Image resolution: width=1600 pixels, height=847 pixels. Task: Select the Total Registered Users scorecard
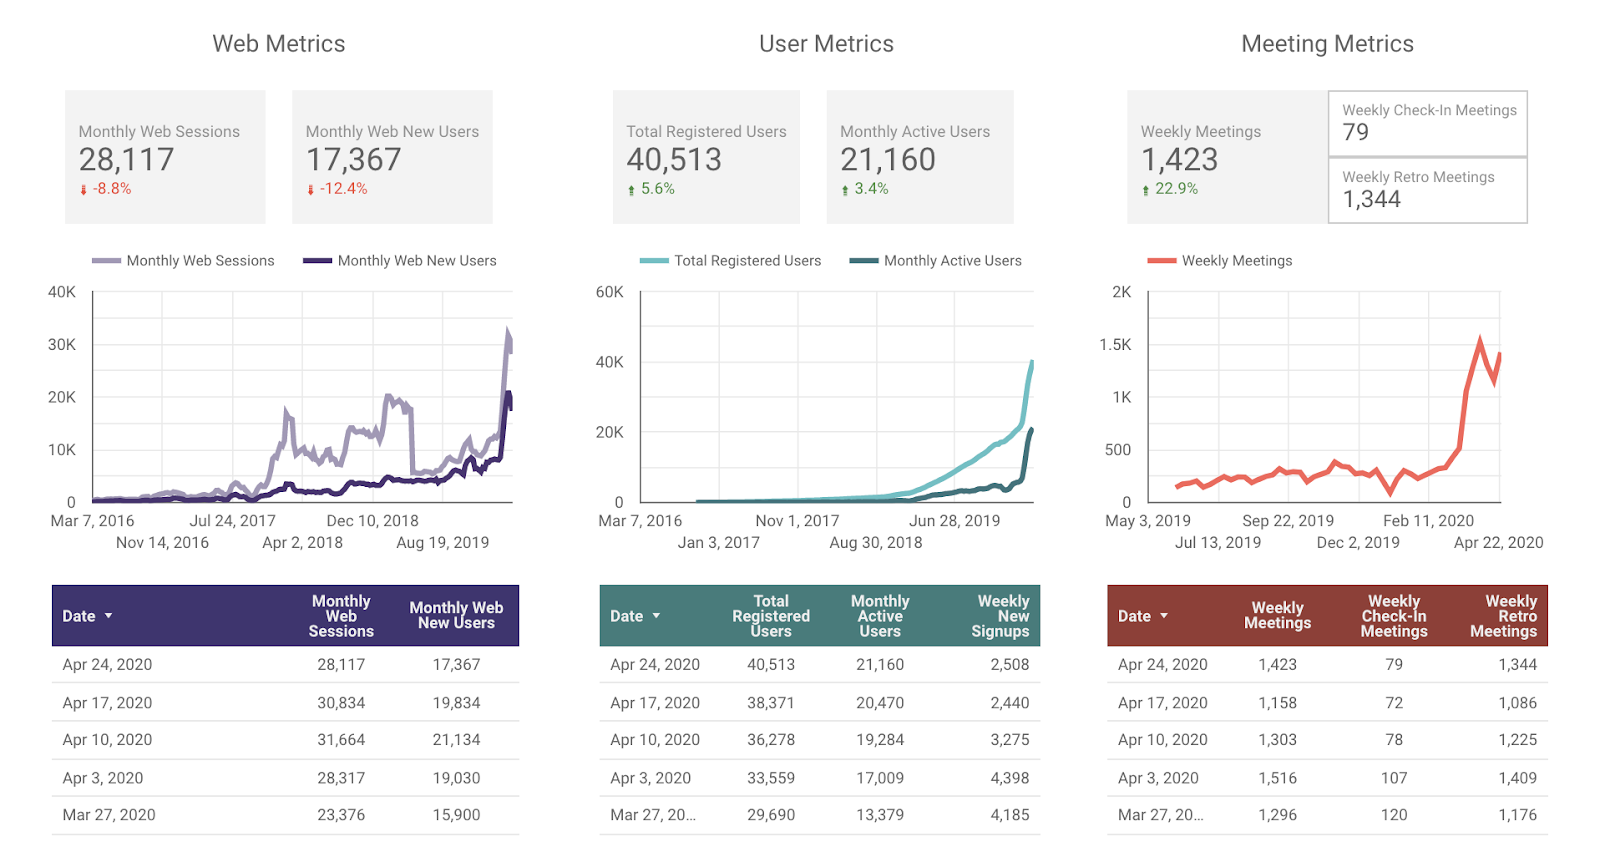click(x=706, y=157)
